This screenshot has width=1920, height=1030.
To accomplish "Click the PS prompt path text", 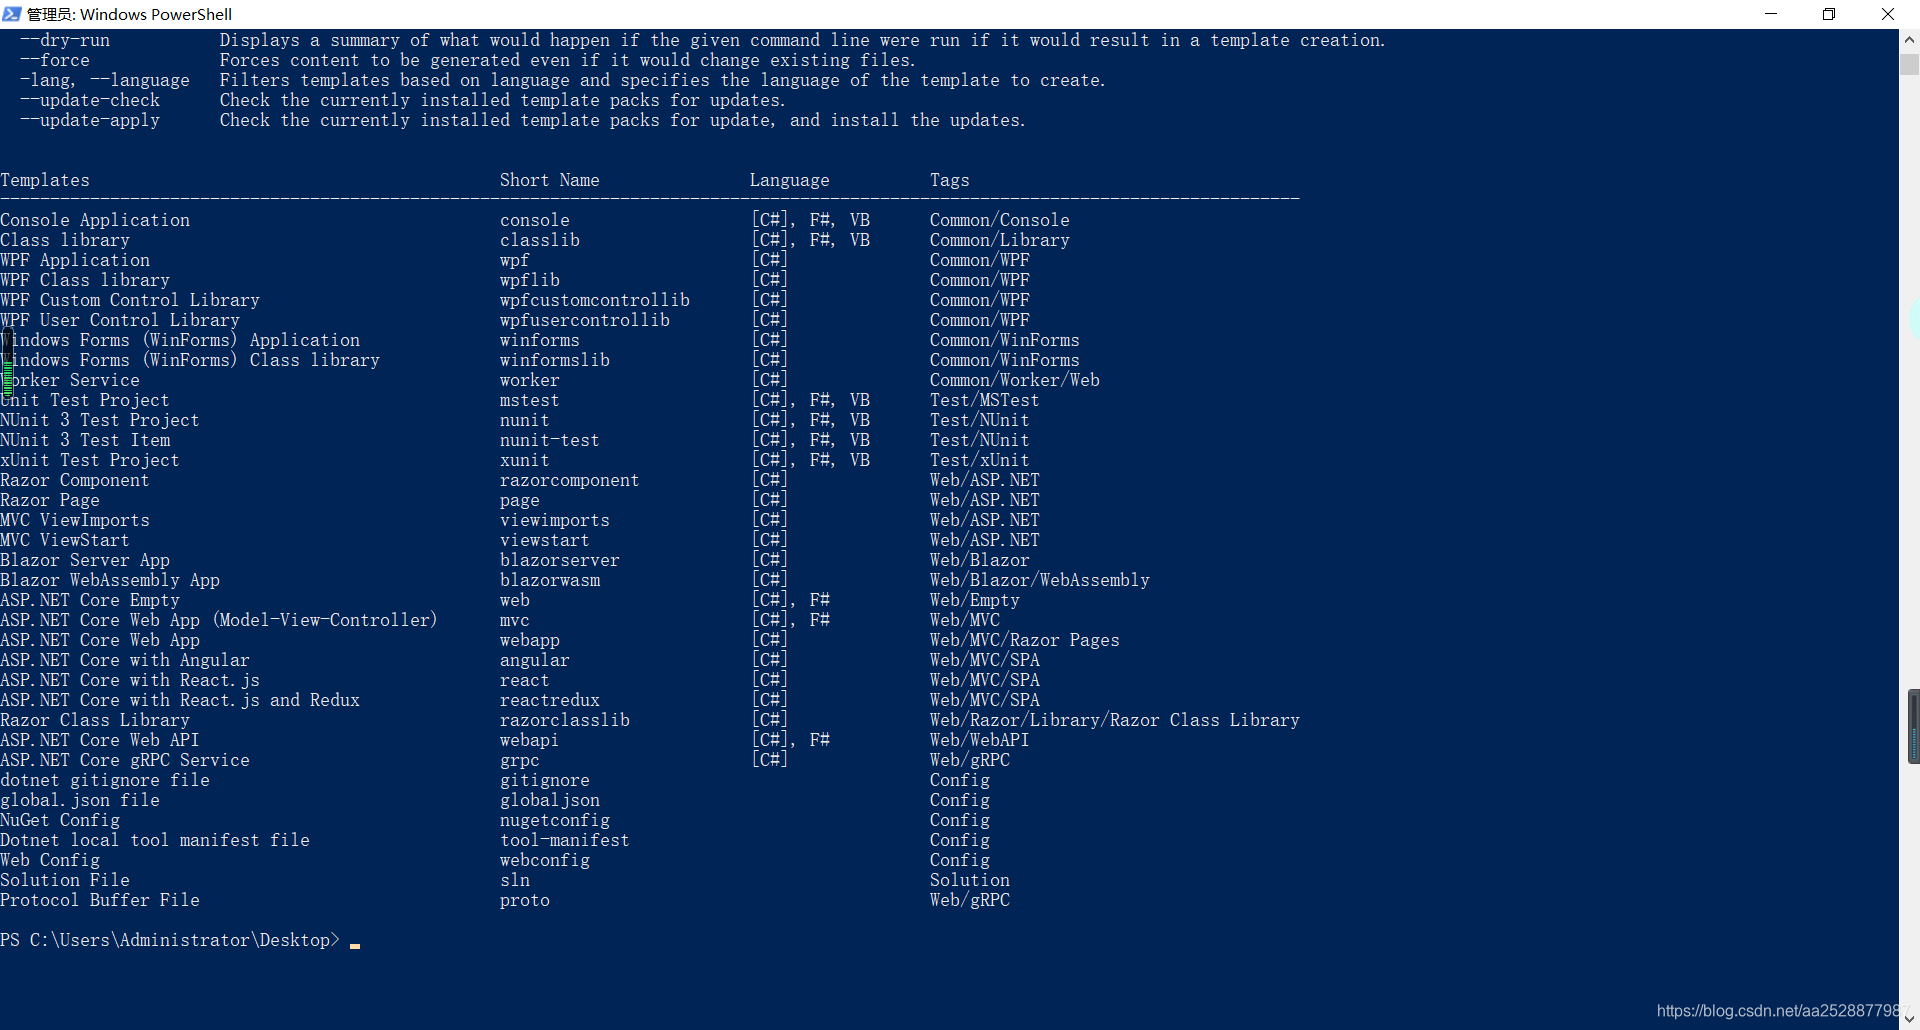I will (x=170, y=940).
